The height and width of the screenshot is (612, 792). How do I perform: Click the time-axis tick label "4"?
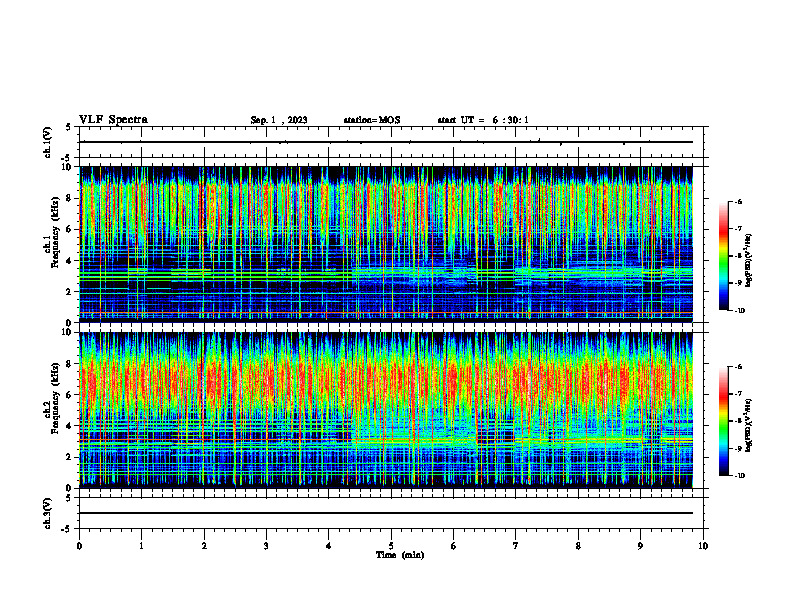[x=328, y=546]
